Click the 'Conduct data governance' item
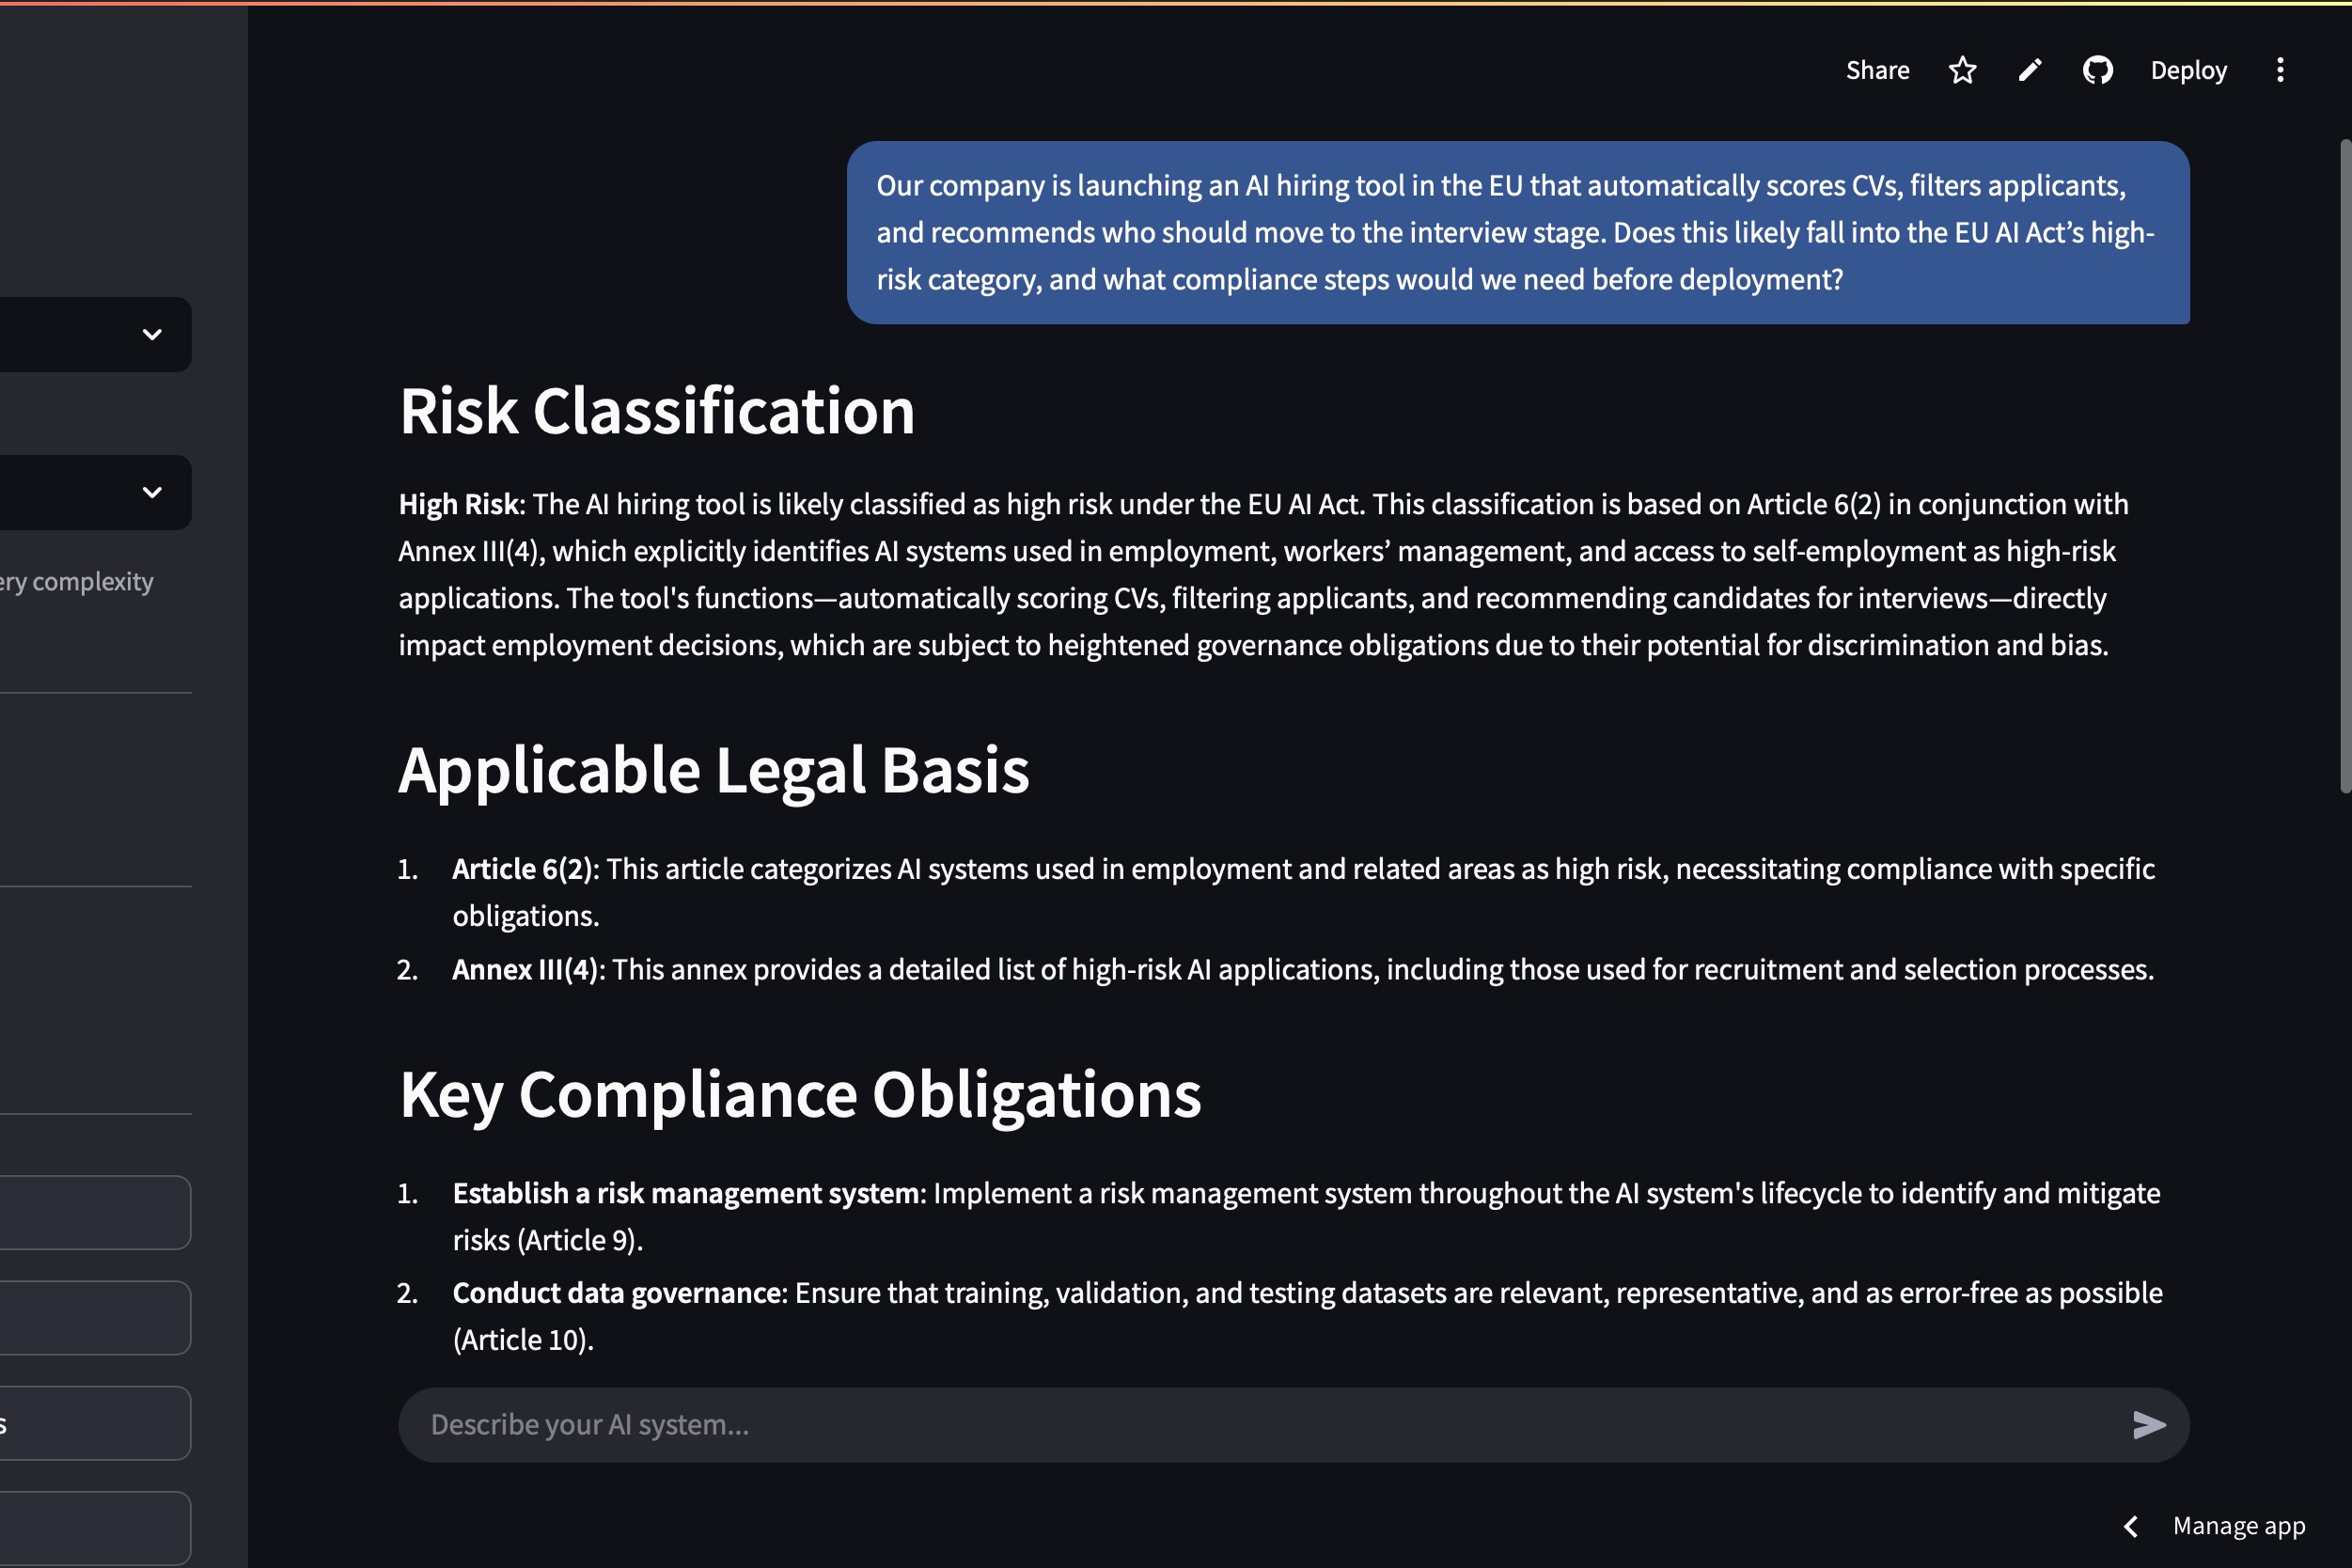The image size is (2352, 1568). (x=1308, y=1316)
